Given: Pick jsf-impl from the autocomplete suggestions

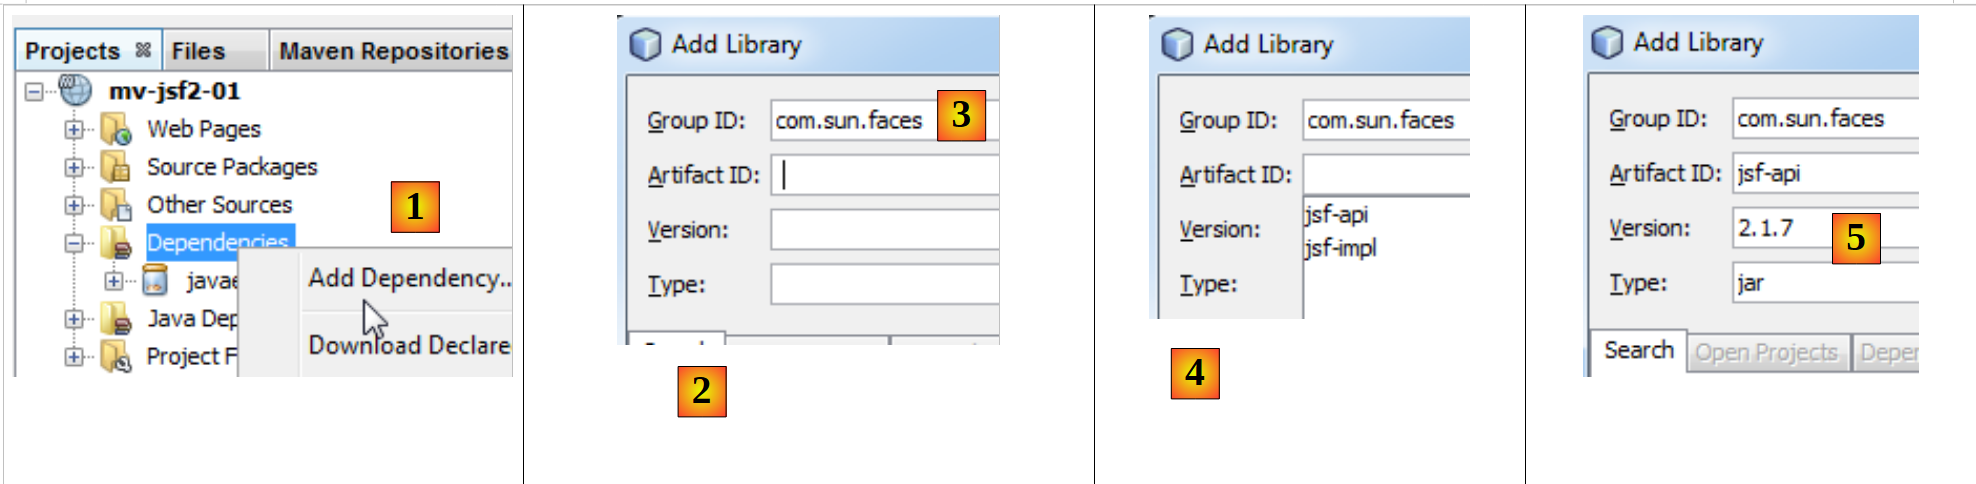Looking at the screenshot, I should [1341, 248].
